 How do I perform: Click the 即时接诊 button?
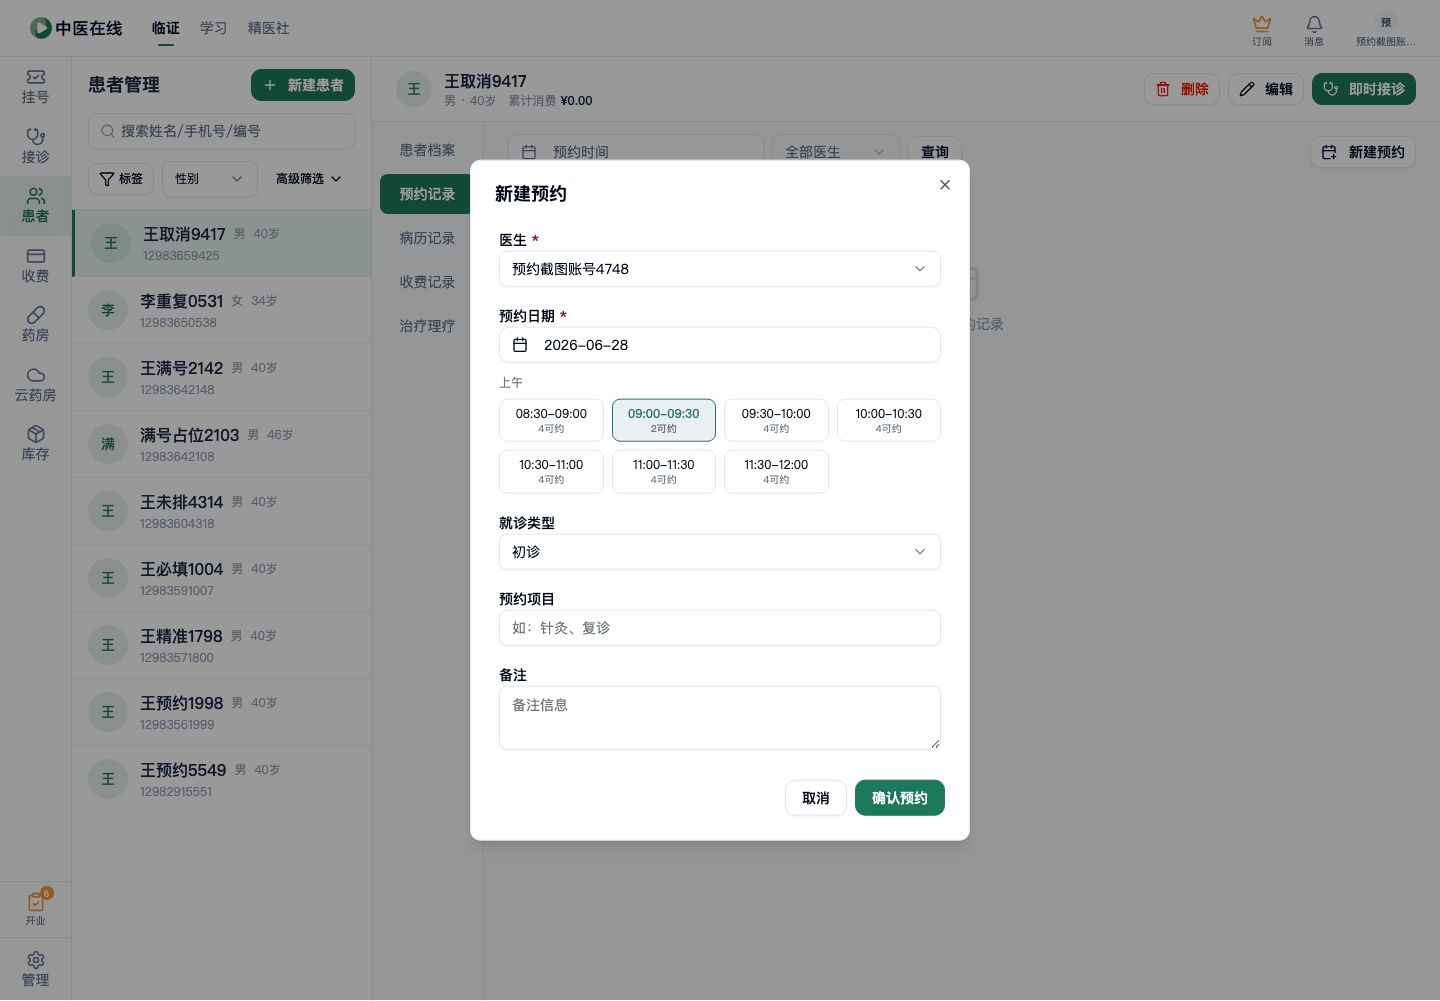tap(1364, 89)
